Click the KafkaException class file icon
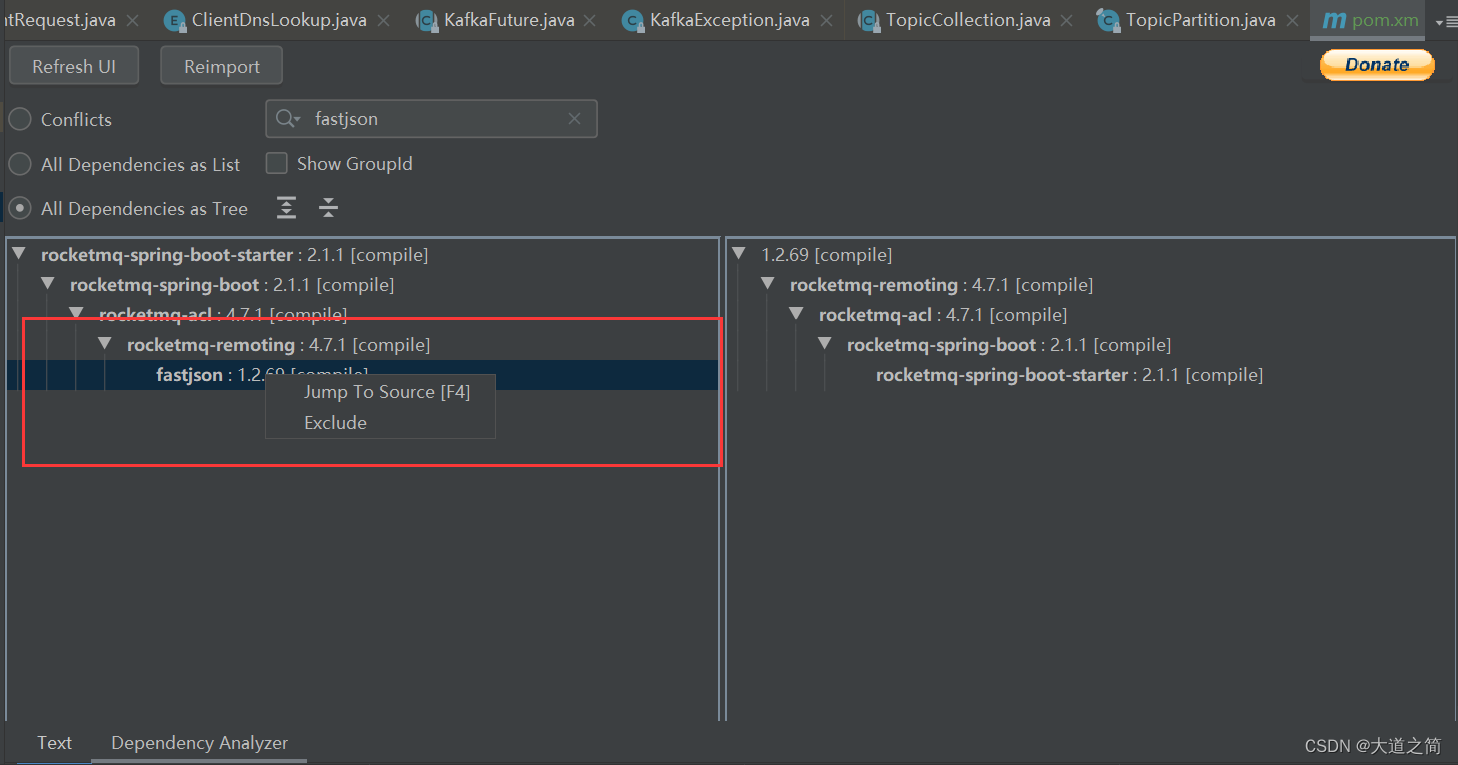 [x=634, y=20]
